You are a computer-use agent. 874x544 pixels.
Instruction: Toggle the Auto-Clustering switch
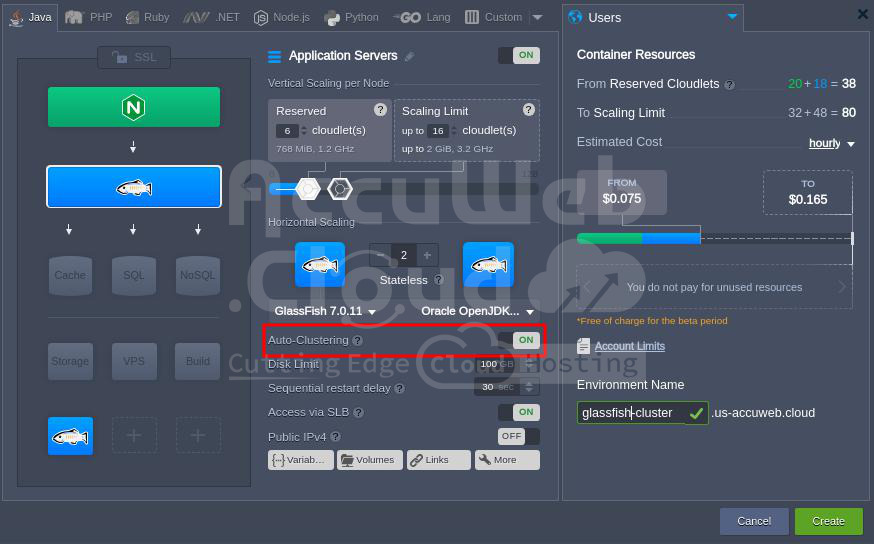pos(519,340)
